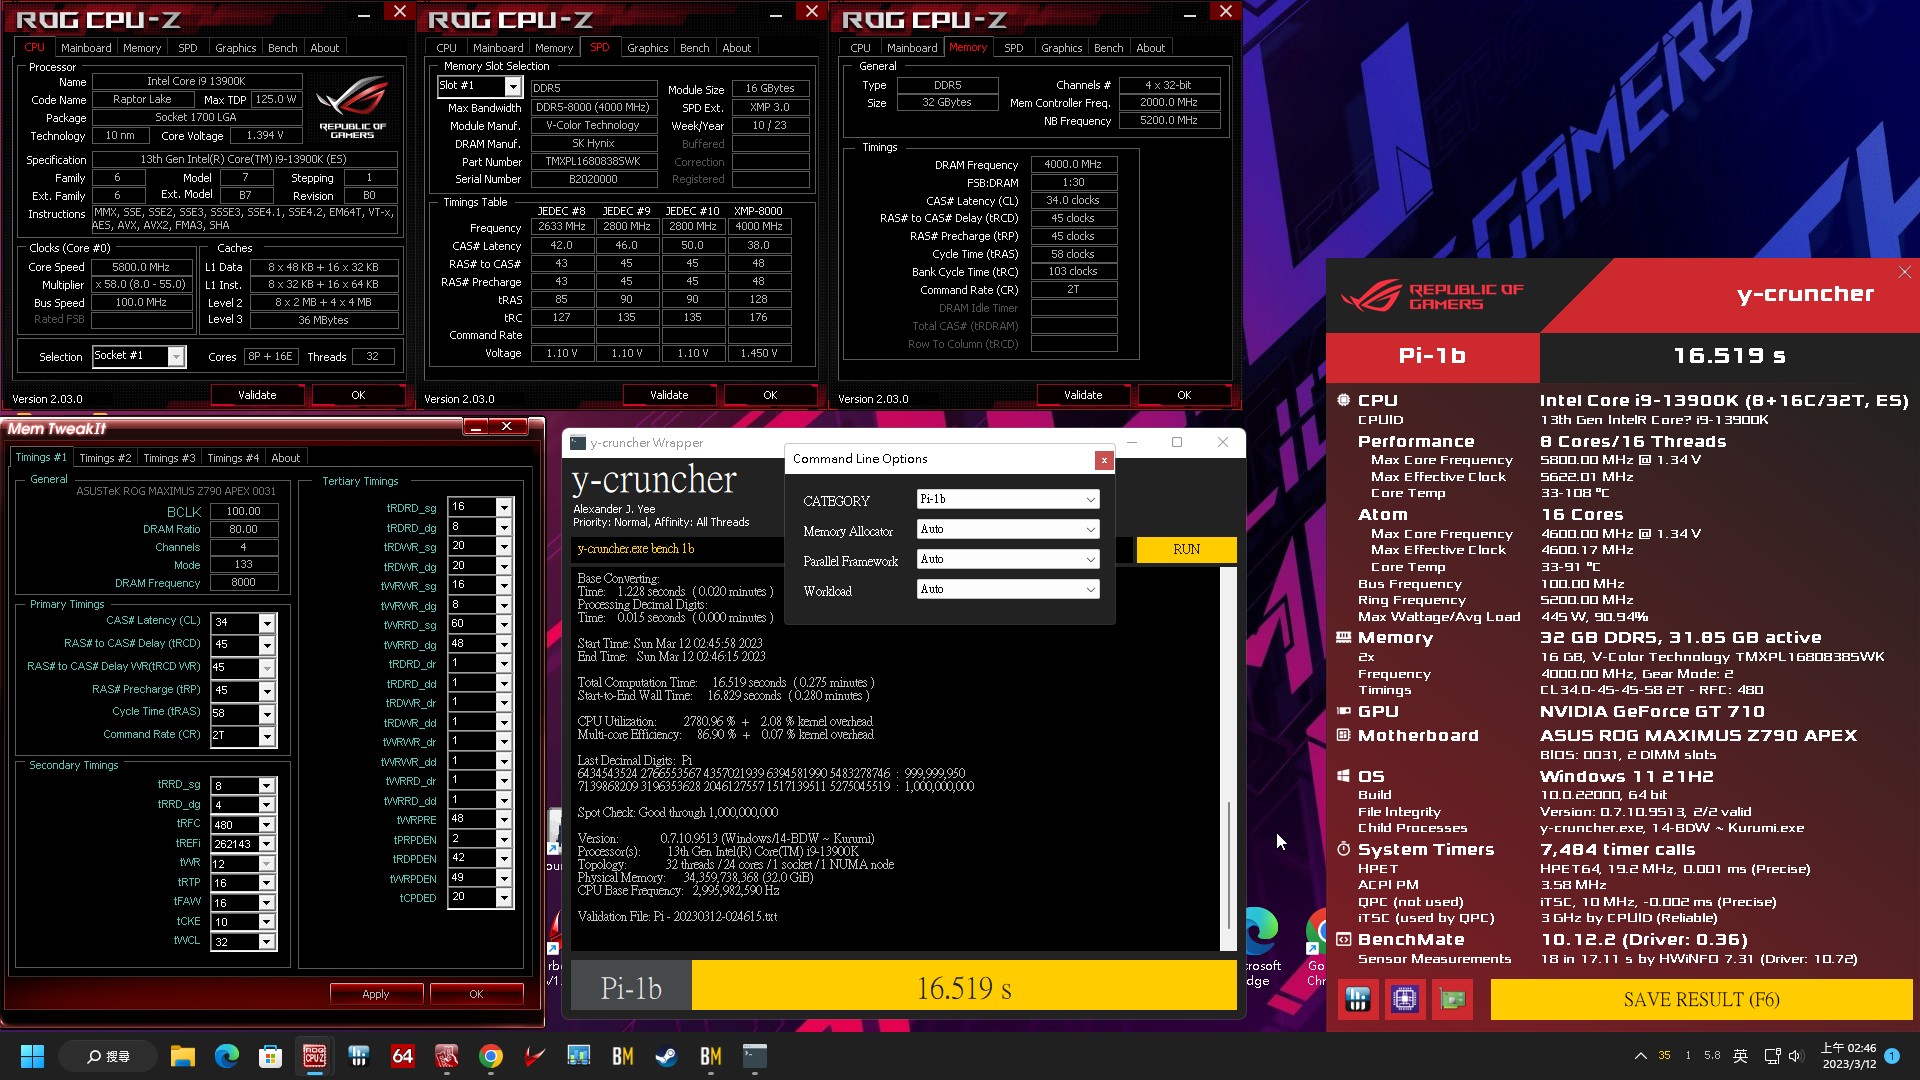
Task: Close the Command Line Options dialog
Action: (x=1104, y=460)
